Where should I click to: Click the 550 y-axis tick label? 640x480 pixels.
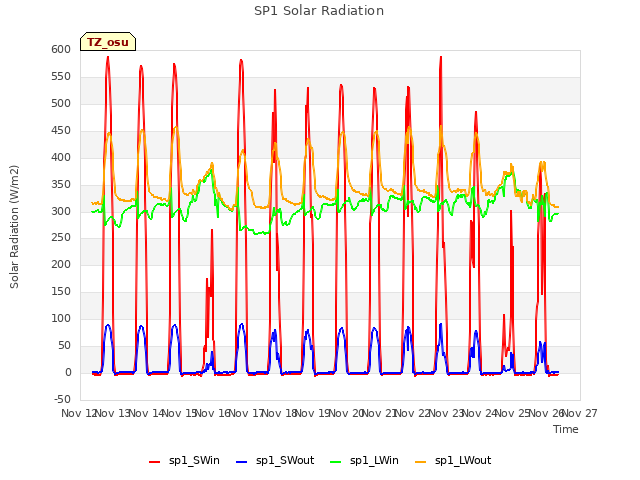(61, 76)
